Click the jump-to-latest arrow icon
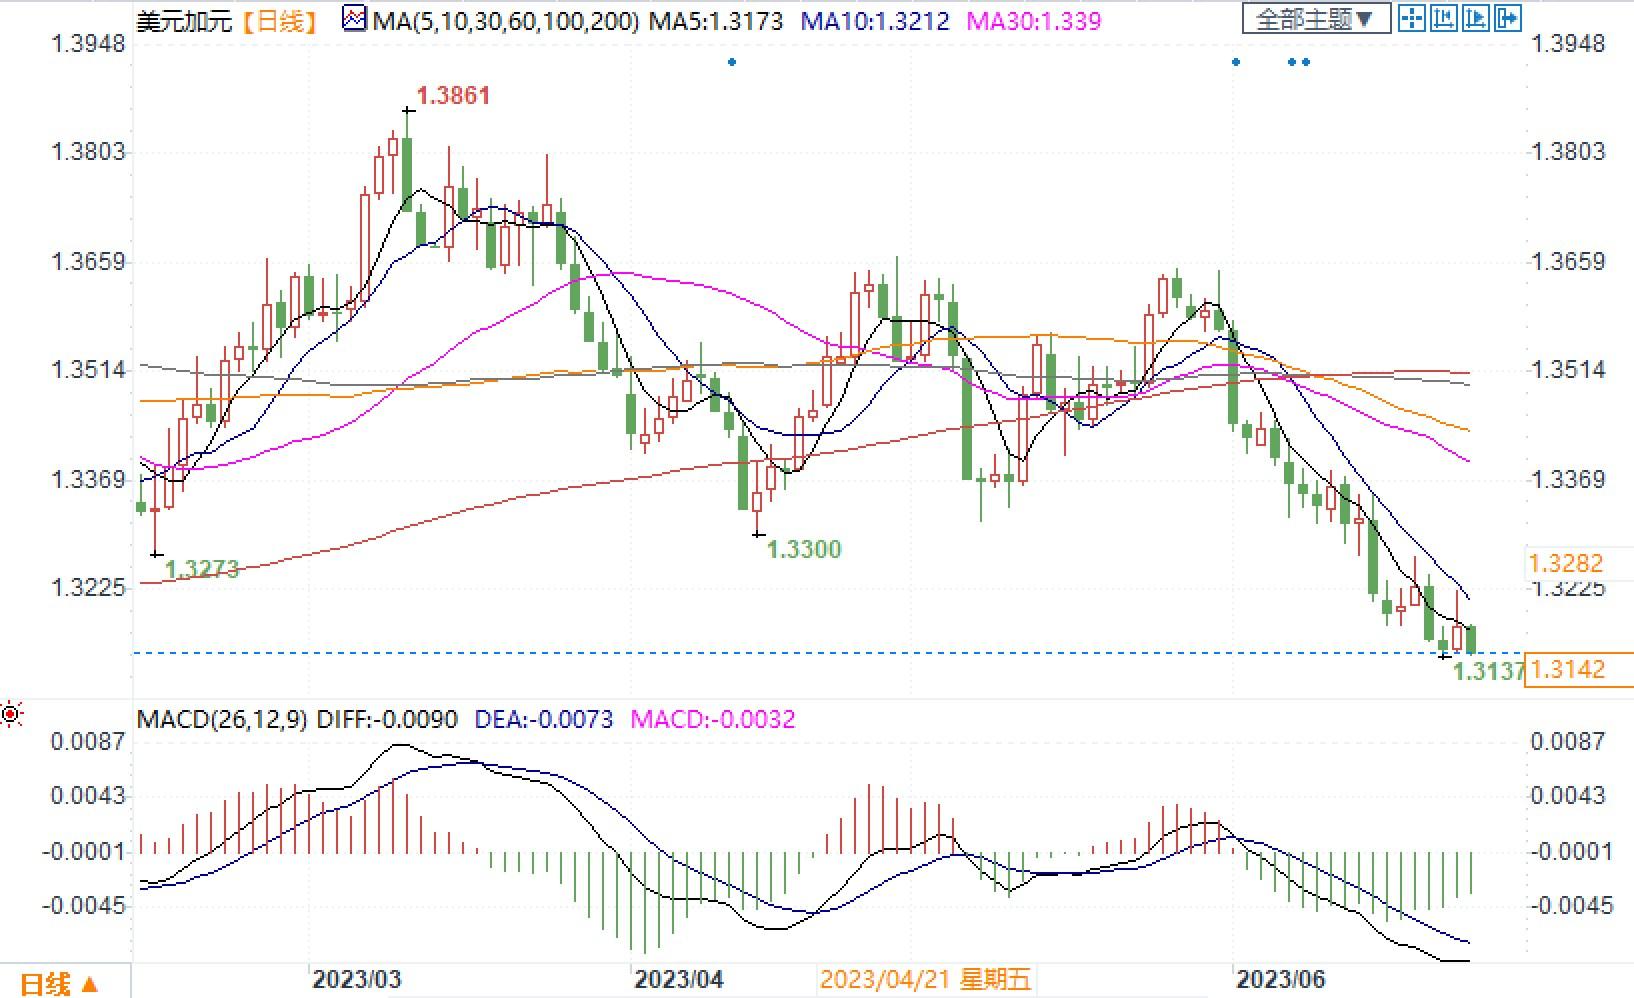The image size is (1634, 998). (x=1508, y=17)
